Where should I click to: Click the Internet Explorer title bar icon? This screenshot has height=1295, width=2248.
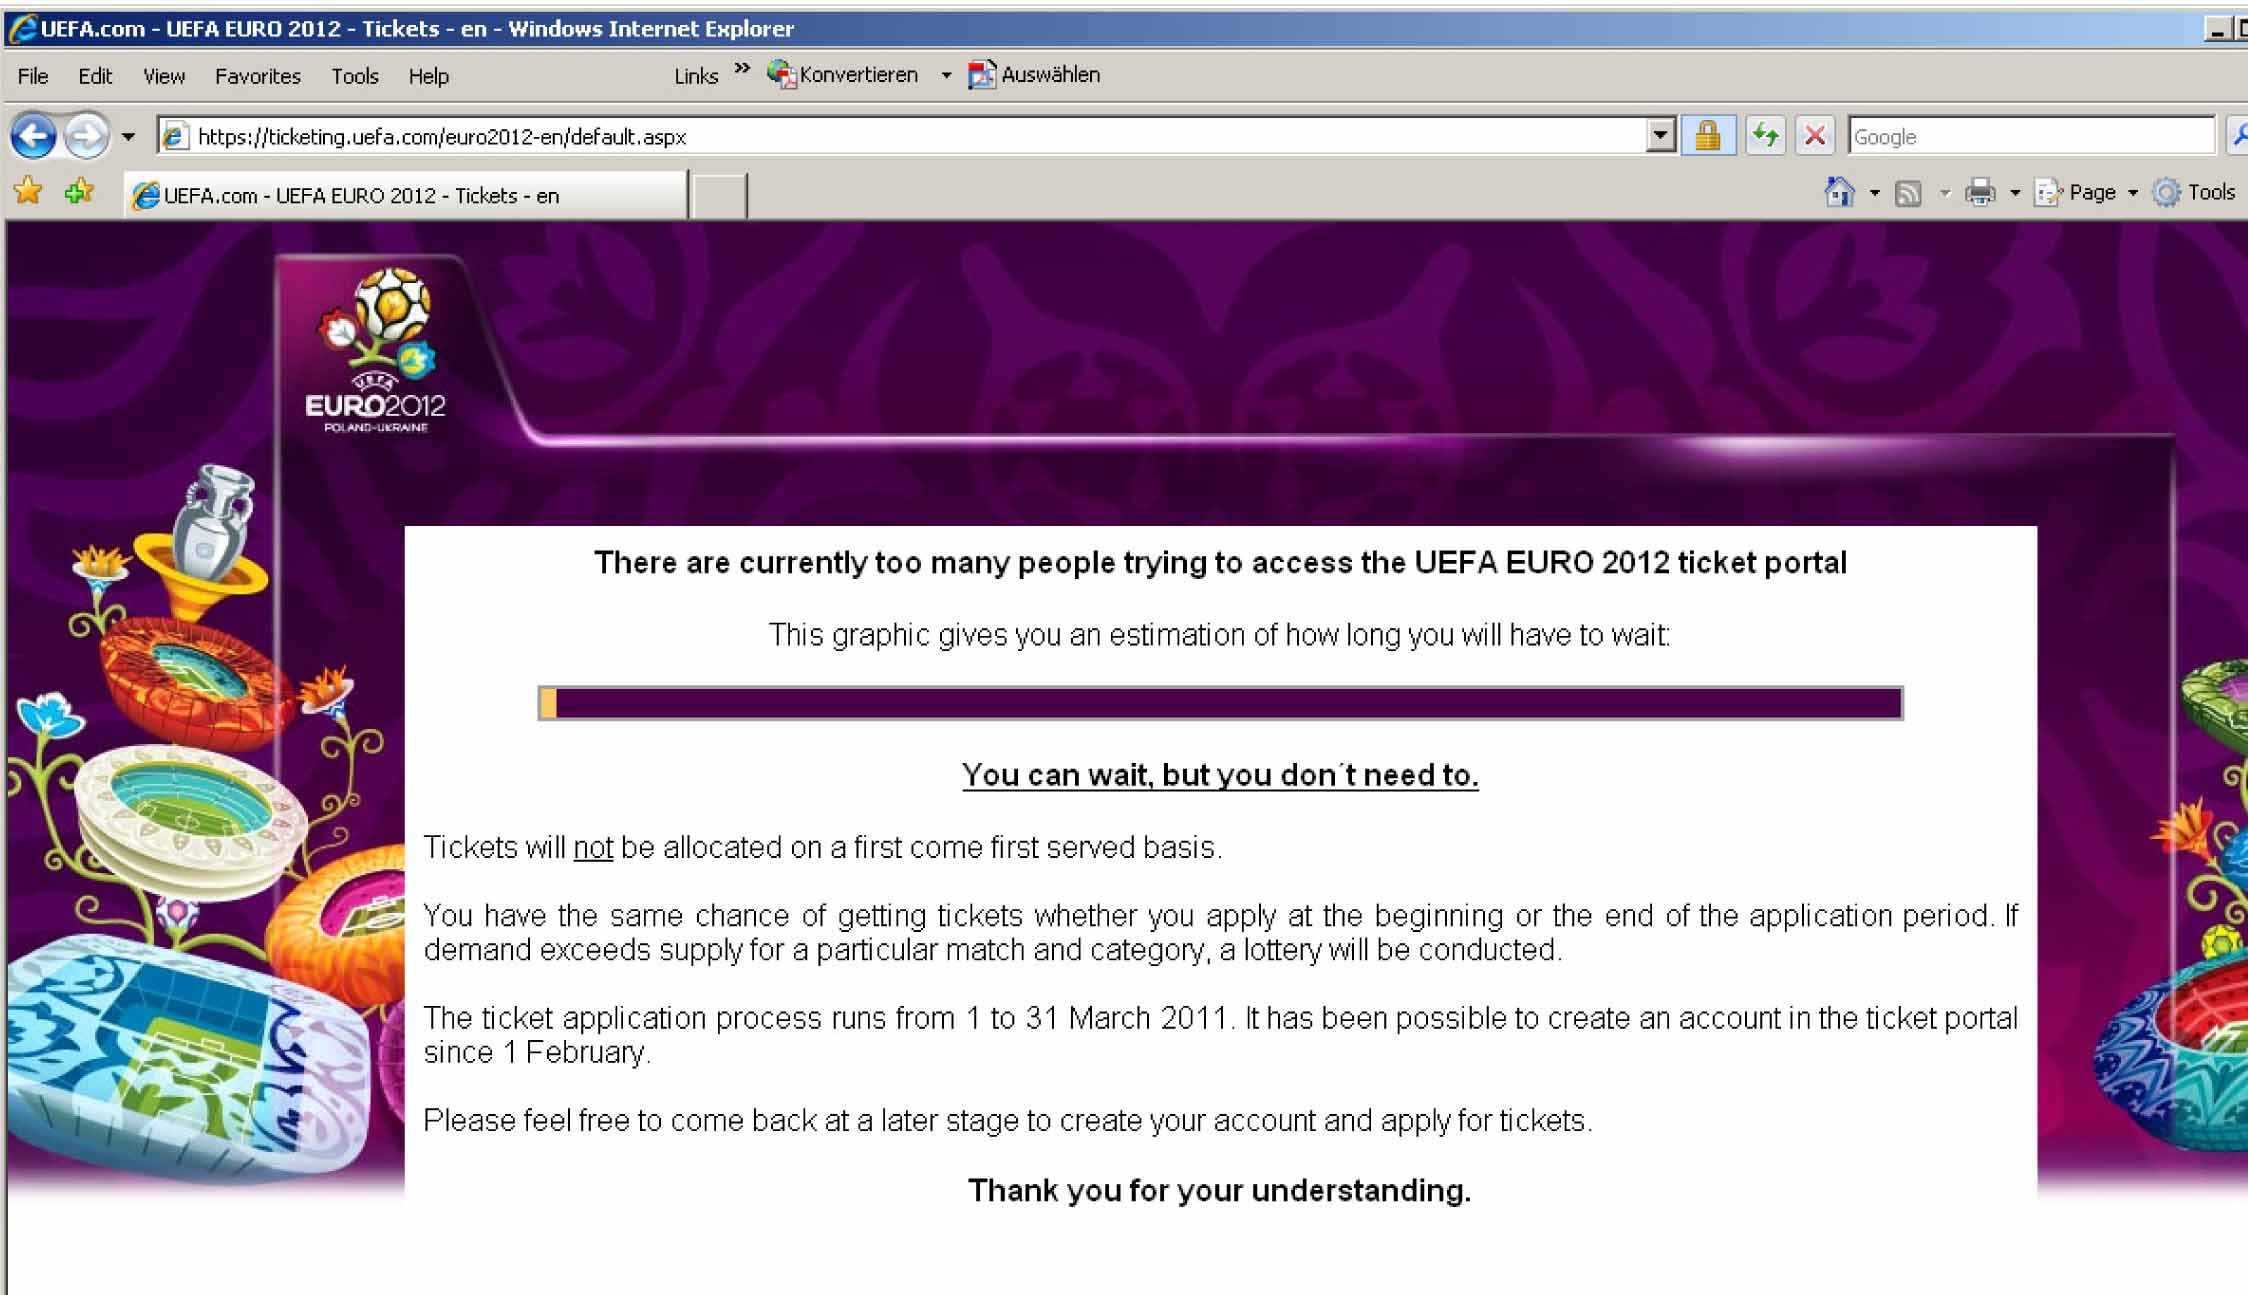(x=22, y=29)
